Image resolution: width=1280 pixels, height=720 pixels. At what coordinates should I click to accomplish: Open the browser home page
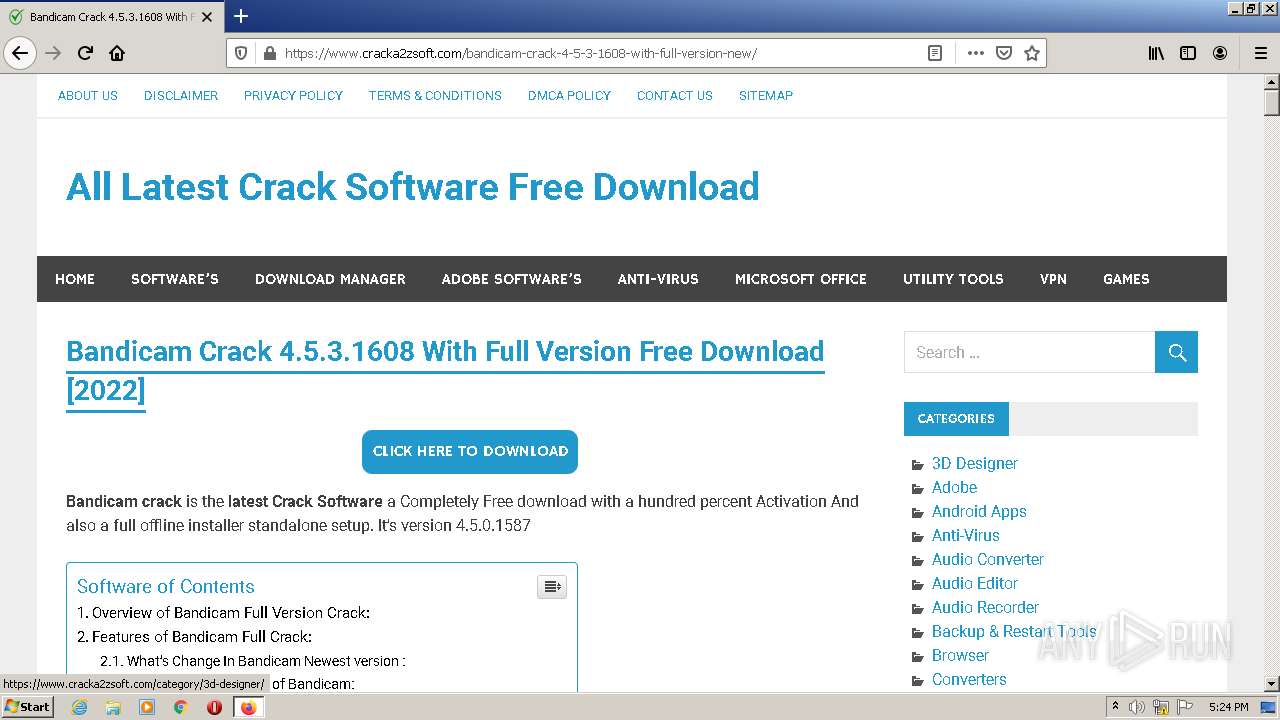pyautogui.click(x=117, y=53)
